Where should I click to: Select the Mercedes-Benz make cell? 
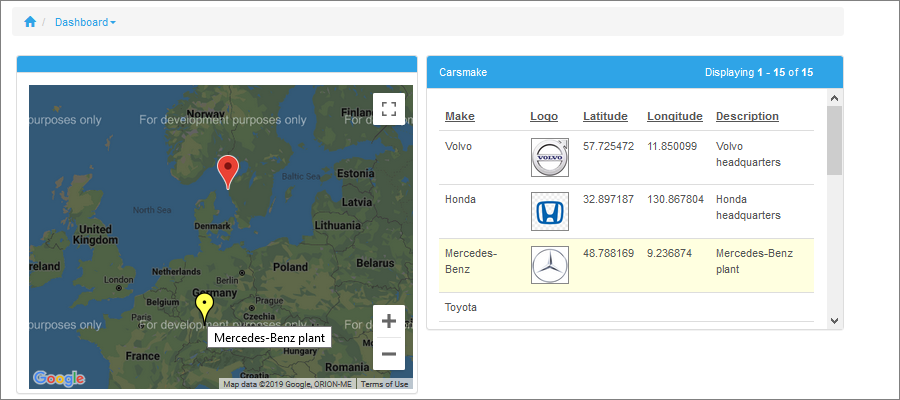point(471,261)
